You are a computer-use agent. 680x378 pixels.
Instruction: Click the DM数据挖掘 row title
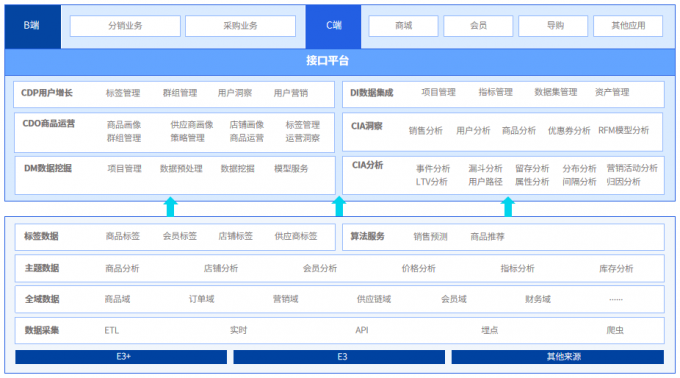[48, 168]
